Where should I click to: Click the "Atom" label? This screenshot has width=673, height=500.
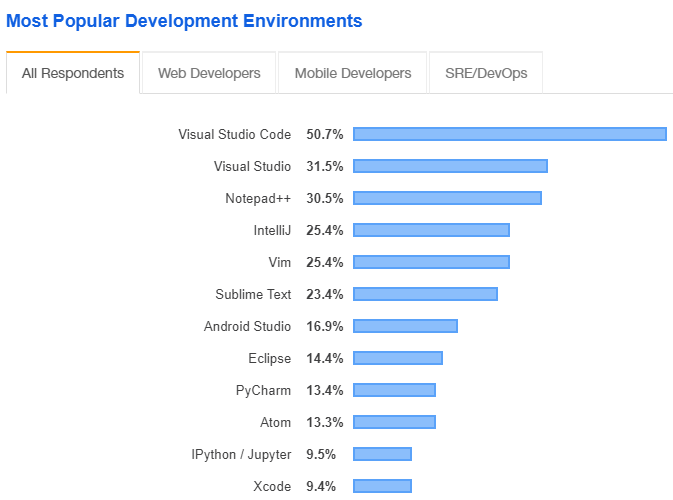pos(275,422)
